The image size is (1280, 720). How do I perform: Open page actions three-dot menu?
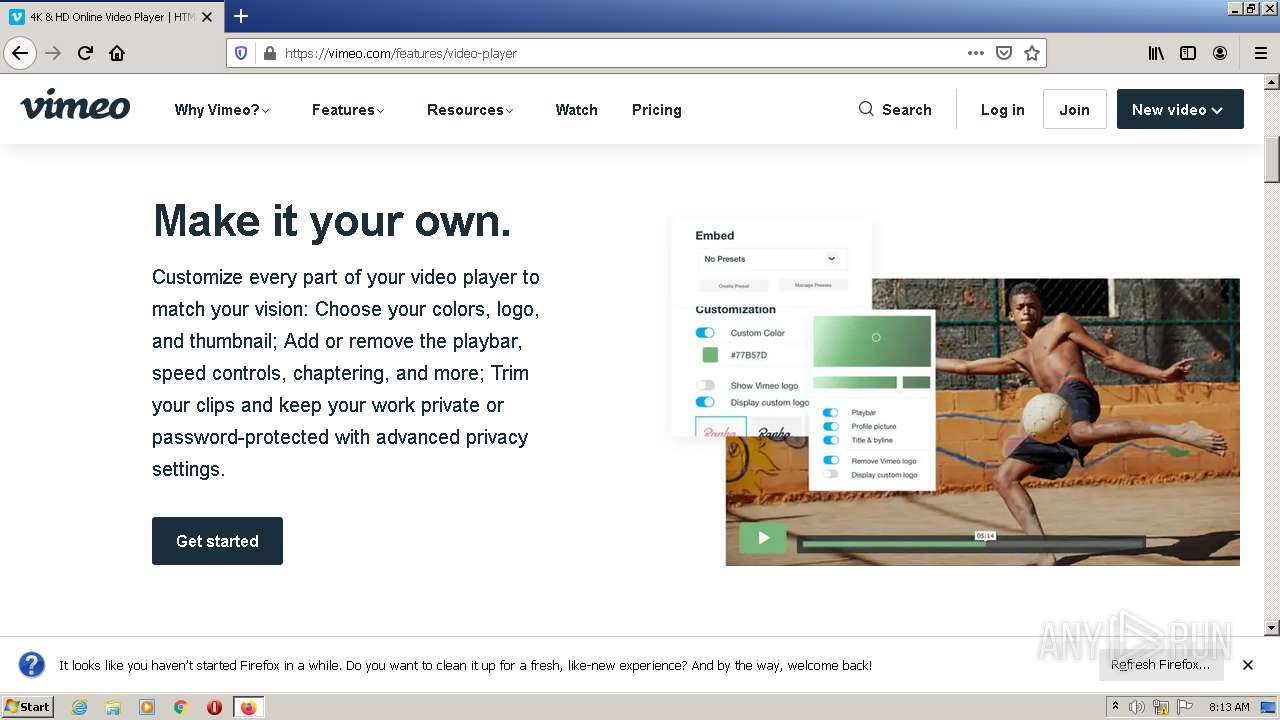(x=976, y=53)
